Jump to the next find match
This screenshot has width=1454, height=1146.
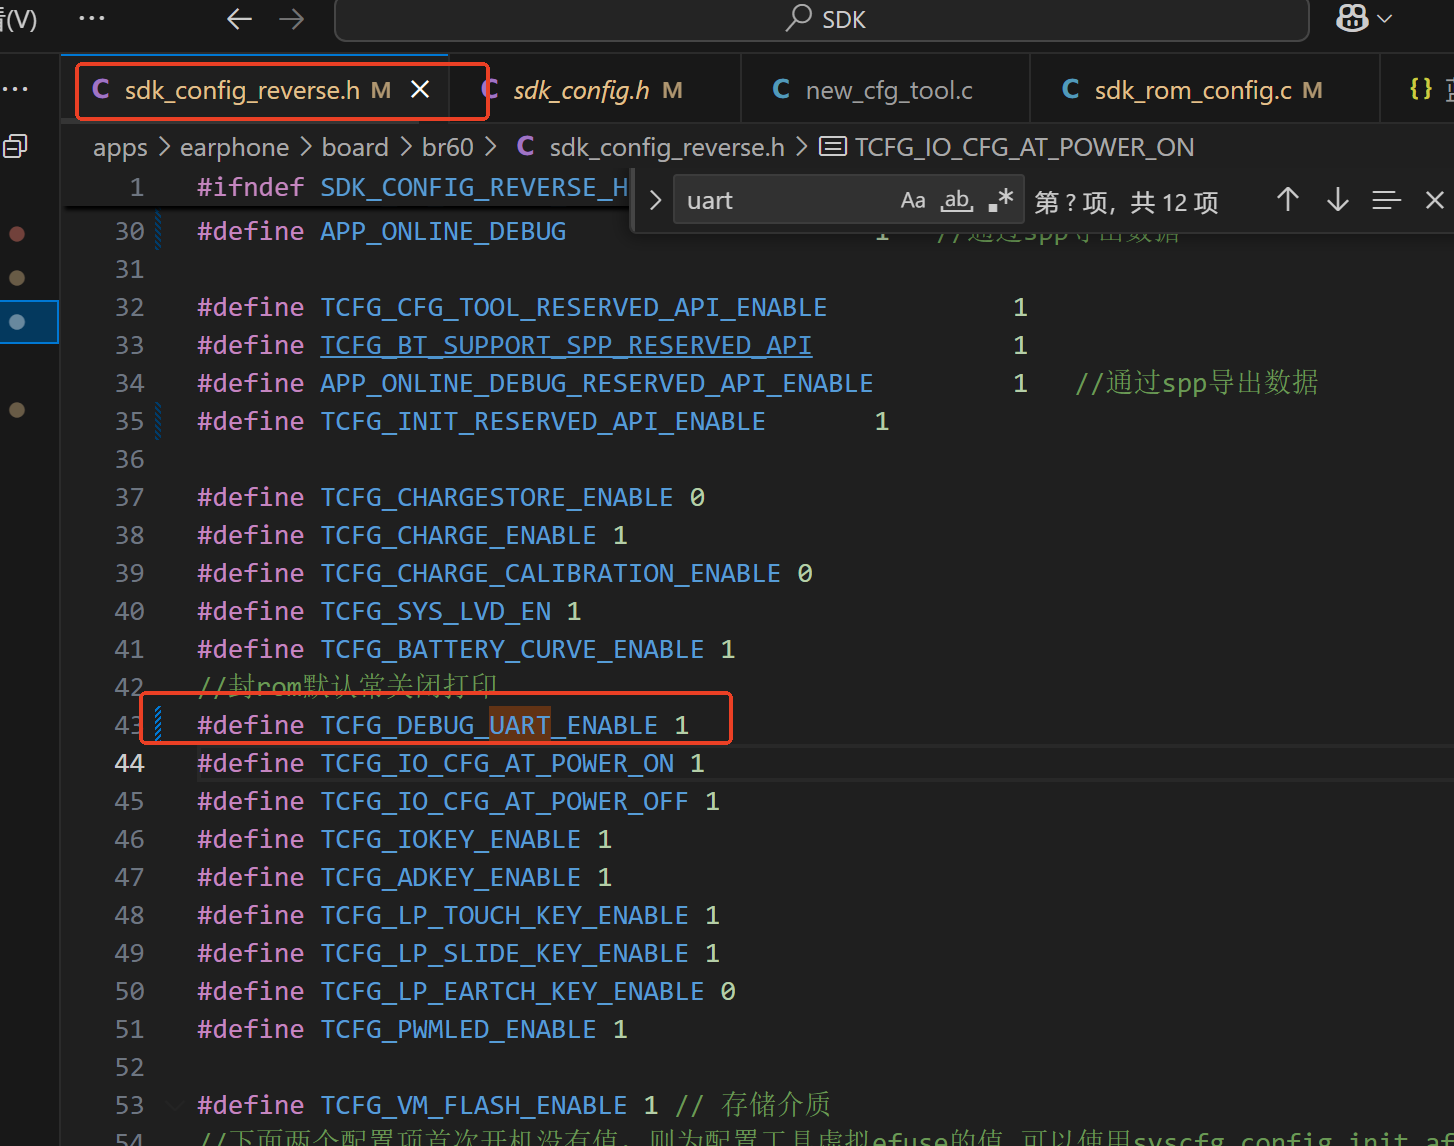pos(1338,200)
